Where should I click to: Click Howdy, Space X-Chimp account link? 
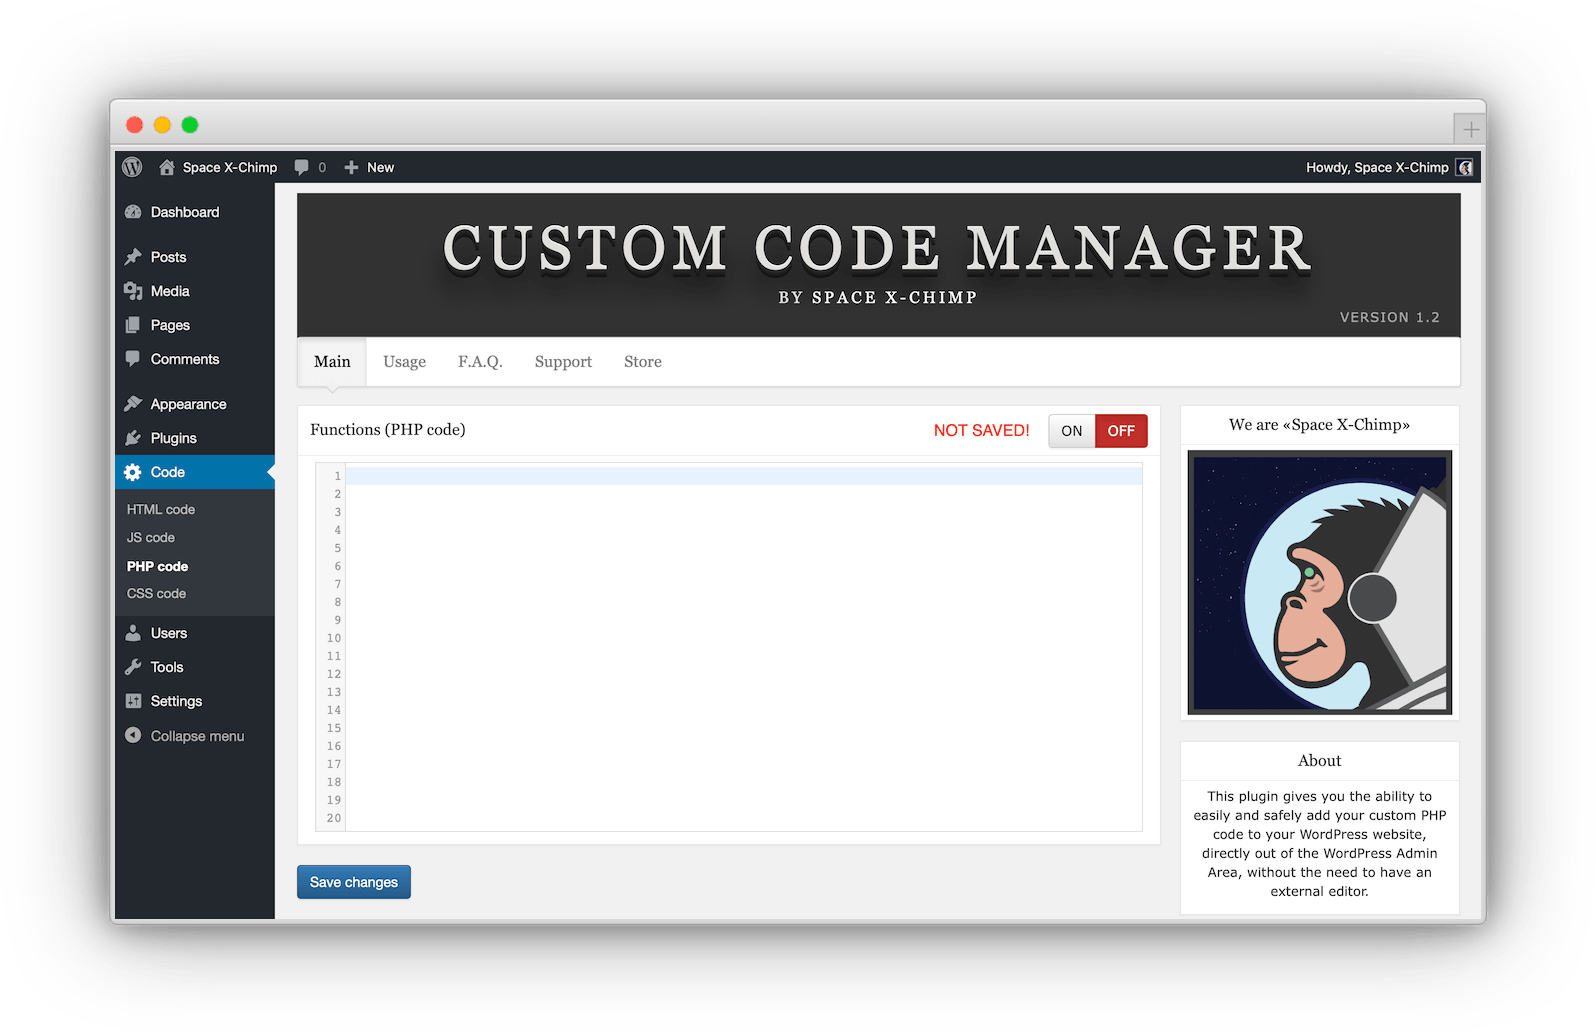[x=1377, y=167]
